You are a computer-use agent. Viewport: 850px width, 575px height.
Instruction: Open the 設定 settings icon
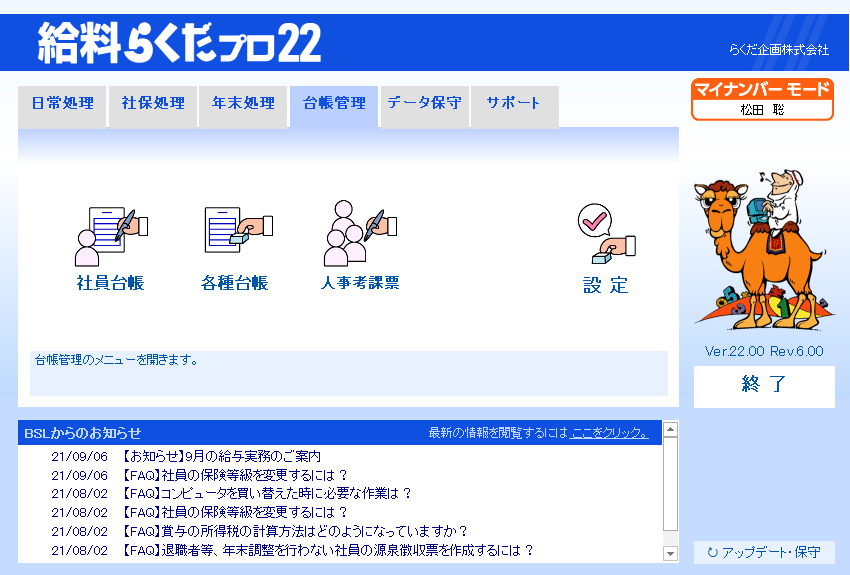click(x=607, y=234)
